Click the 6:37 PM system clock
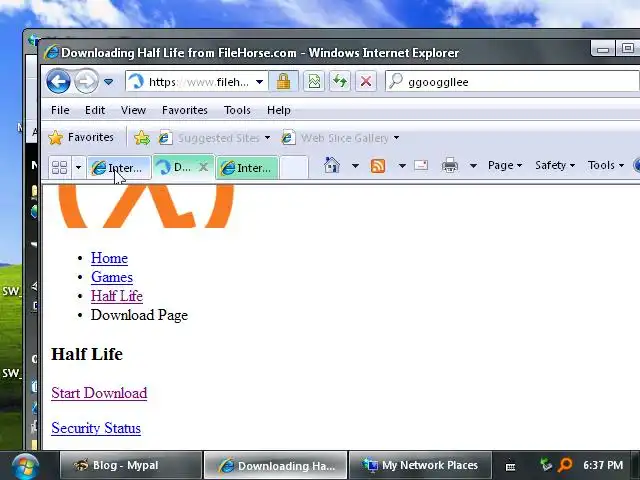 603,465
